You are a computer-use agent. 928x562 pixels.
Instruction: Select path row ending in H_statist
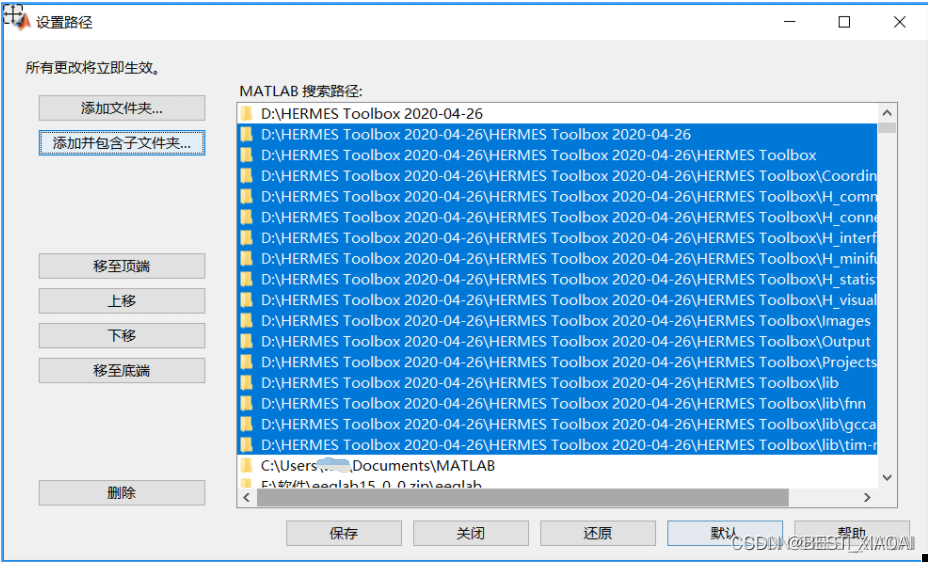coord(558,279)
